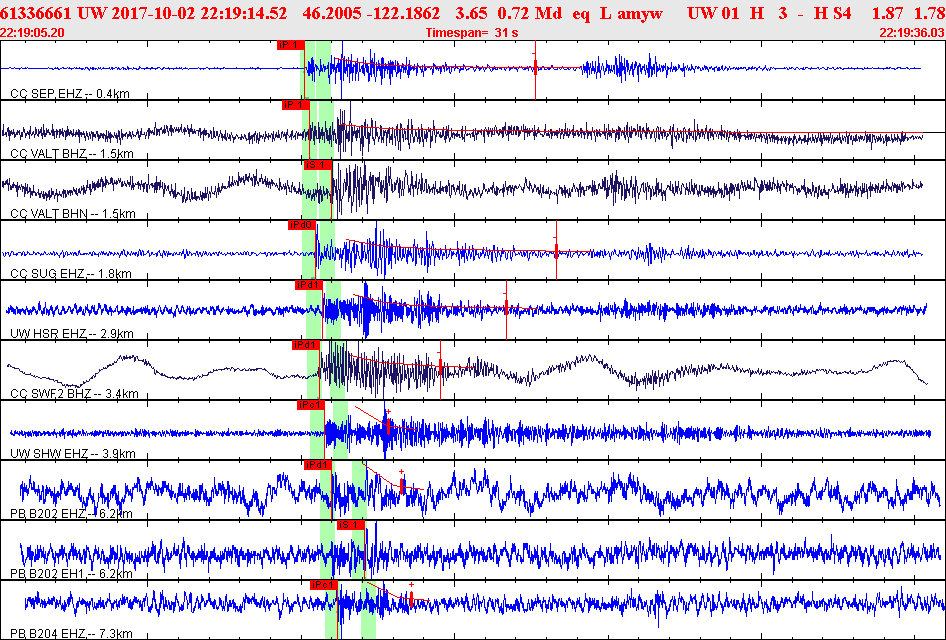
Task: Select the iPd1 pick flag on B202 EHZ
Action: [318, 464]
